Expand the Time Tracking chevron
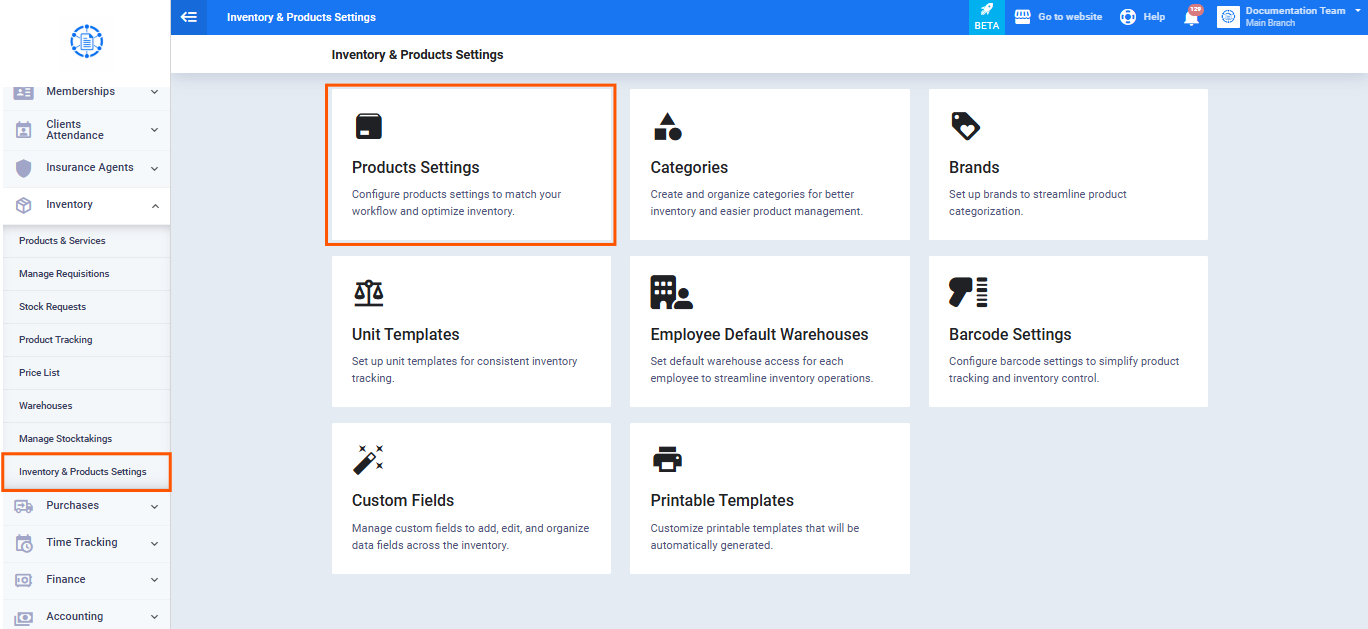 coord(154,543)
